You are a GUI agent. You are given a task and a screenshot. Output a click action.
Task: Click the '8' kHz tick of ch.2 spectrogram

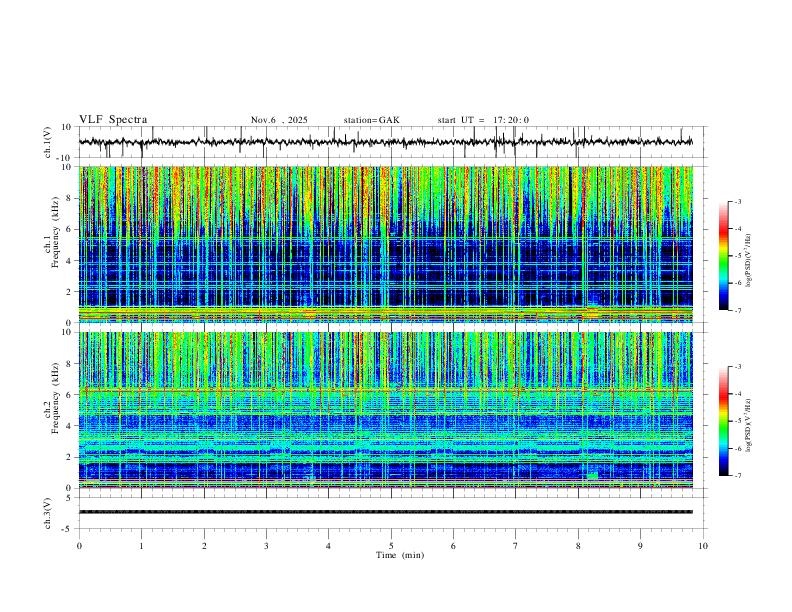coord(69,364)
